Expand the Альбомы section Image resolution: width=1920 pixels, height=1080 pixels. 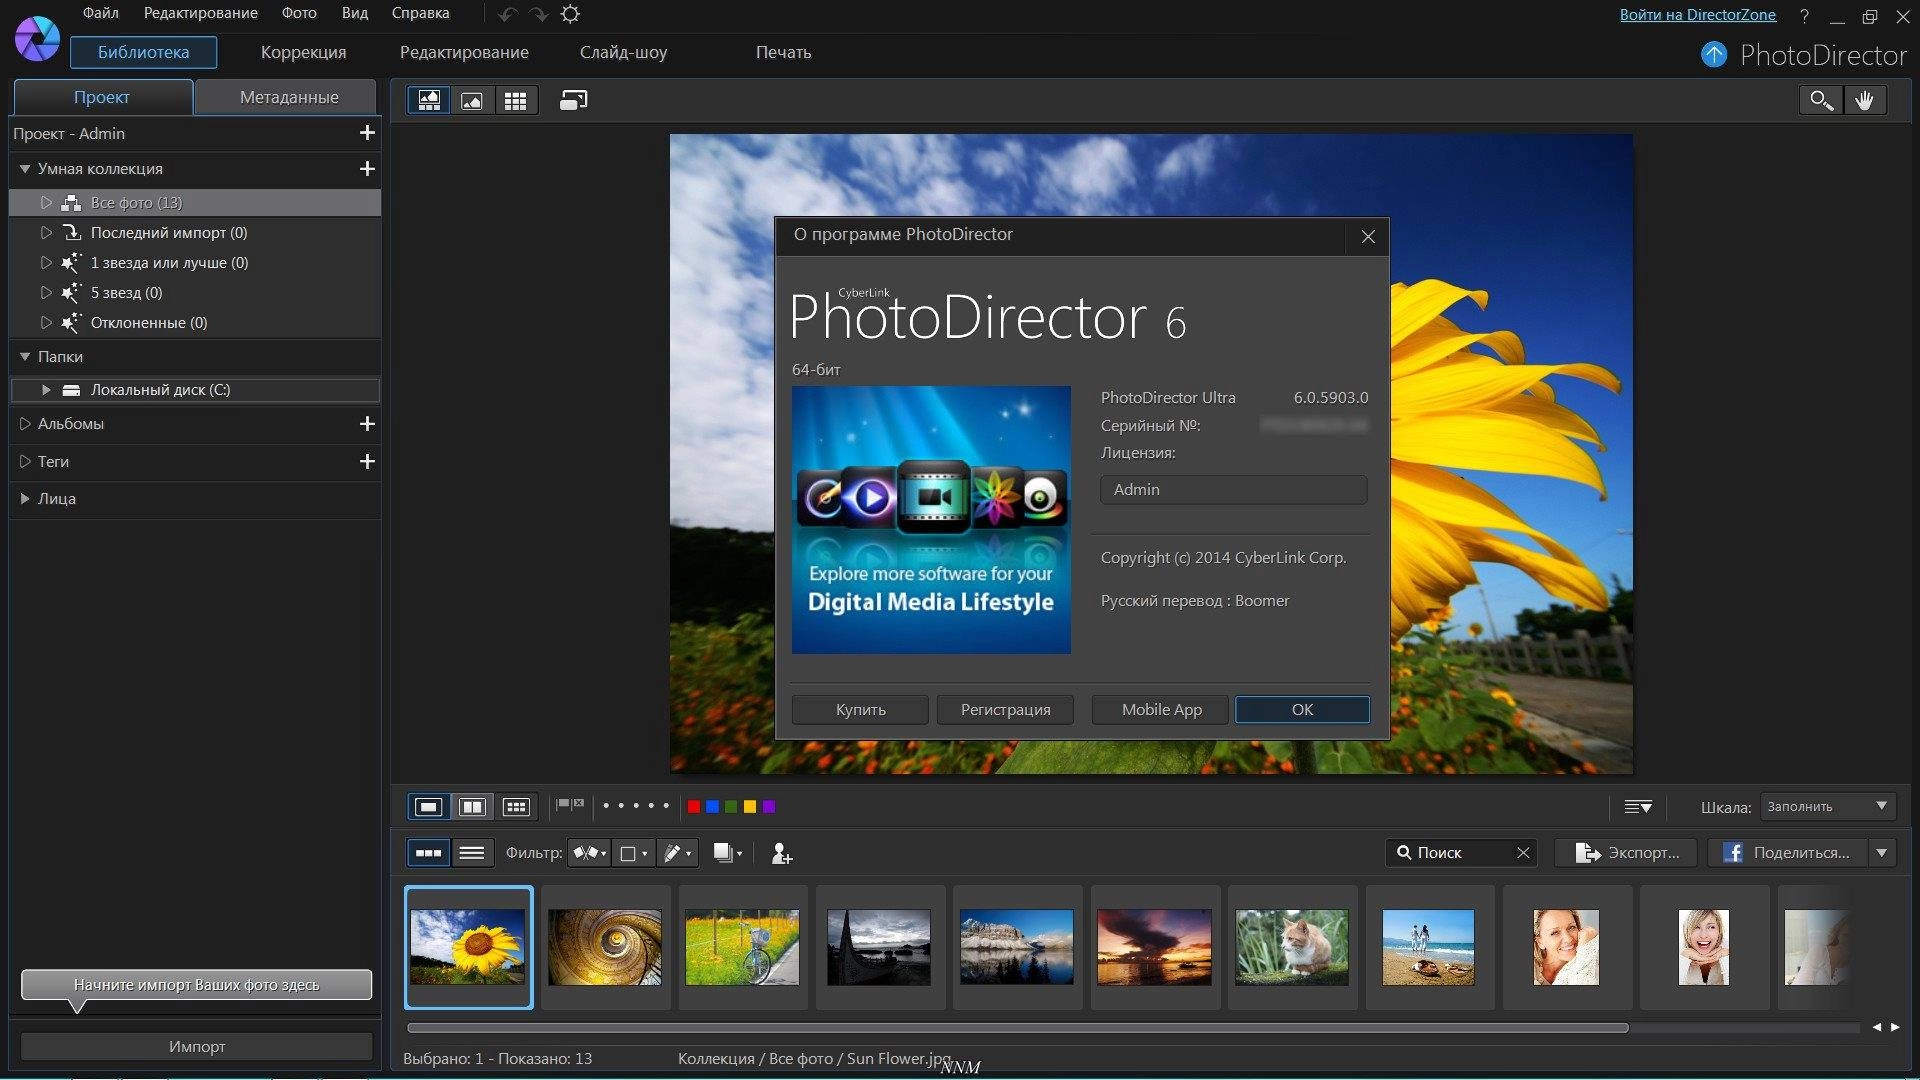pyautogui.click(x=25, y=424)
